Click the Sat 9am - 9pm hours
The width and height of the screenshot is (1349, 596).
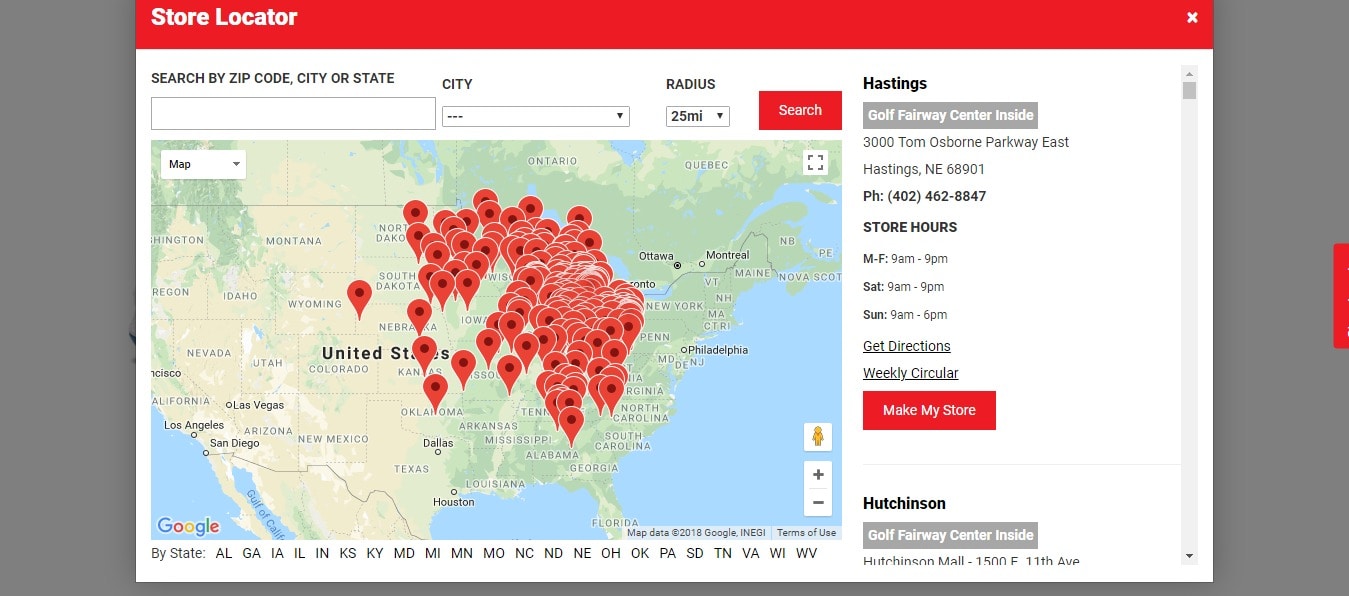[903, 287]
